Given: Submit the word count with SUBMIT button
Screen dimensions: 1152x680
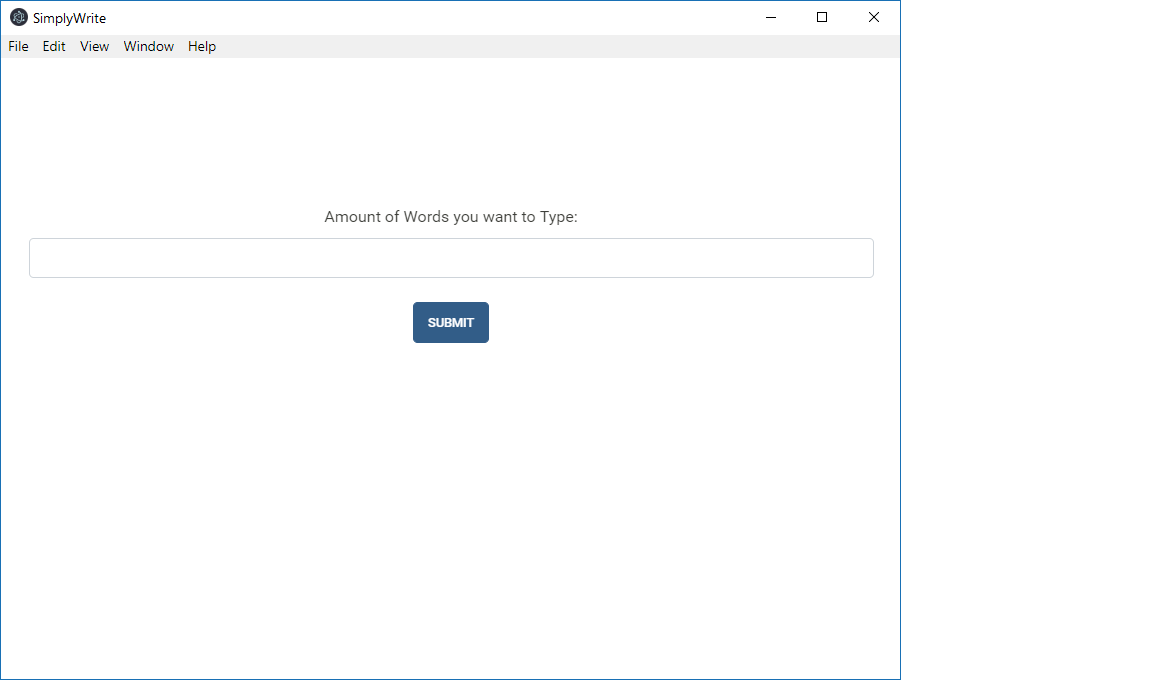Looking at the screenshot, I should (450, 322).
